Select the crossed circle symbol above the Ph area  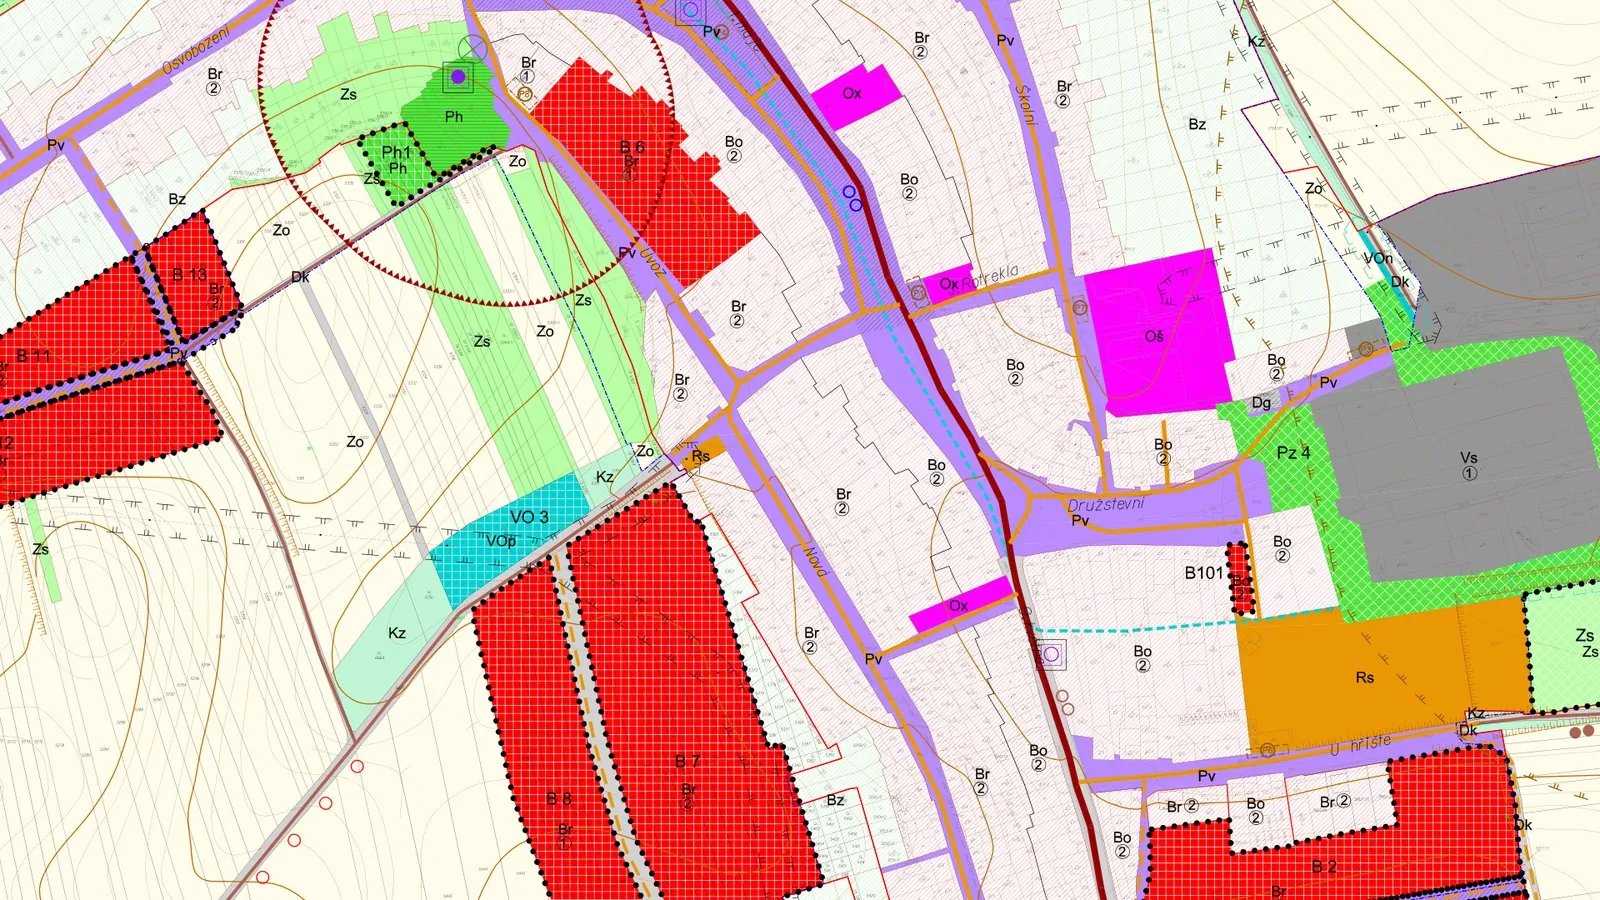(475, 47)
